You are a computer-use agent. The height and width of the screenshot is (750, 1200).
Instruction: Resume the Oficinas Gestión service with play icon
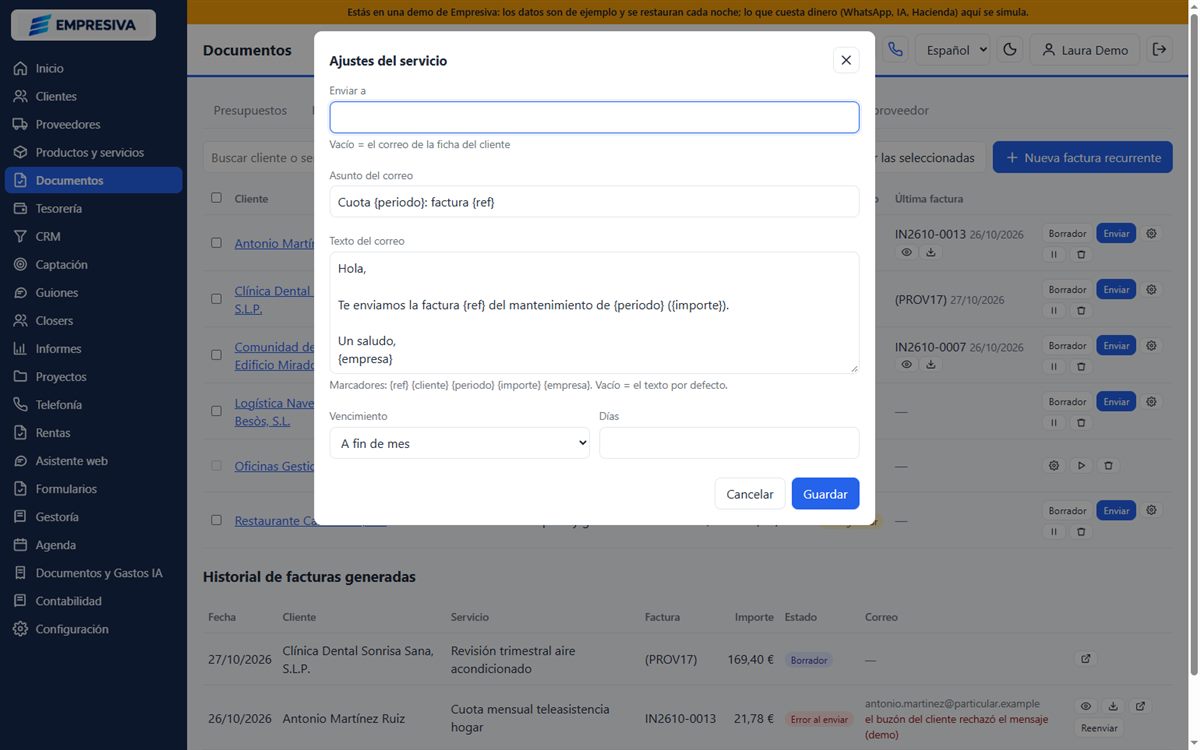[1081, 465]
